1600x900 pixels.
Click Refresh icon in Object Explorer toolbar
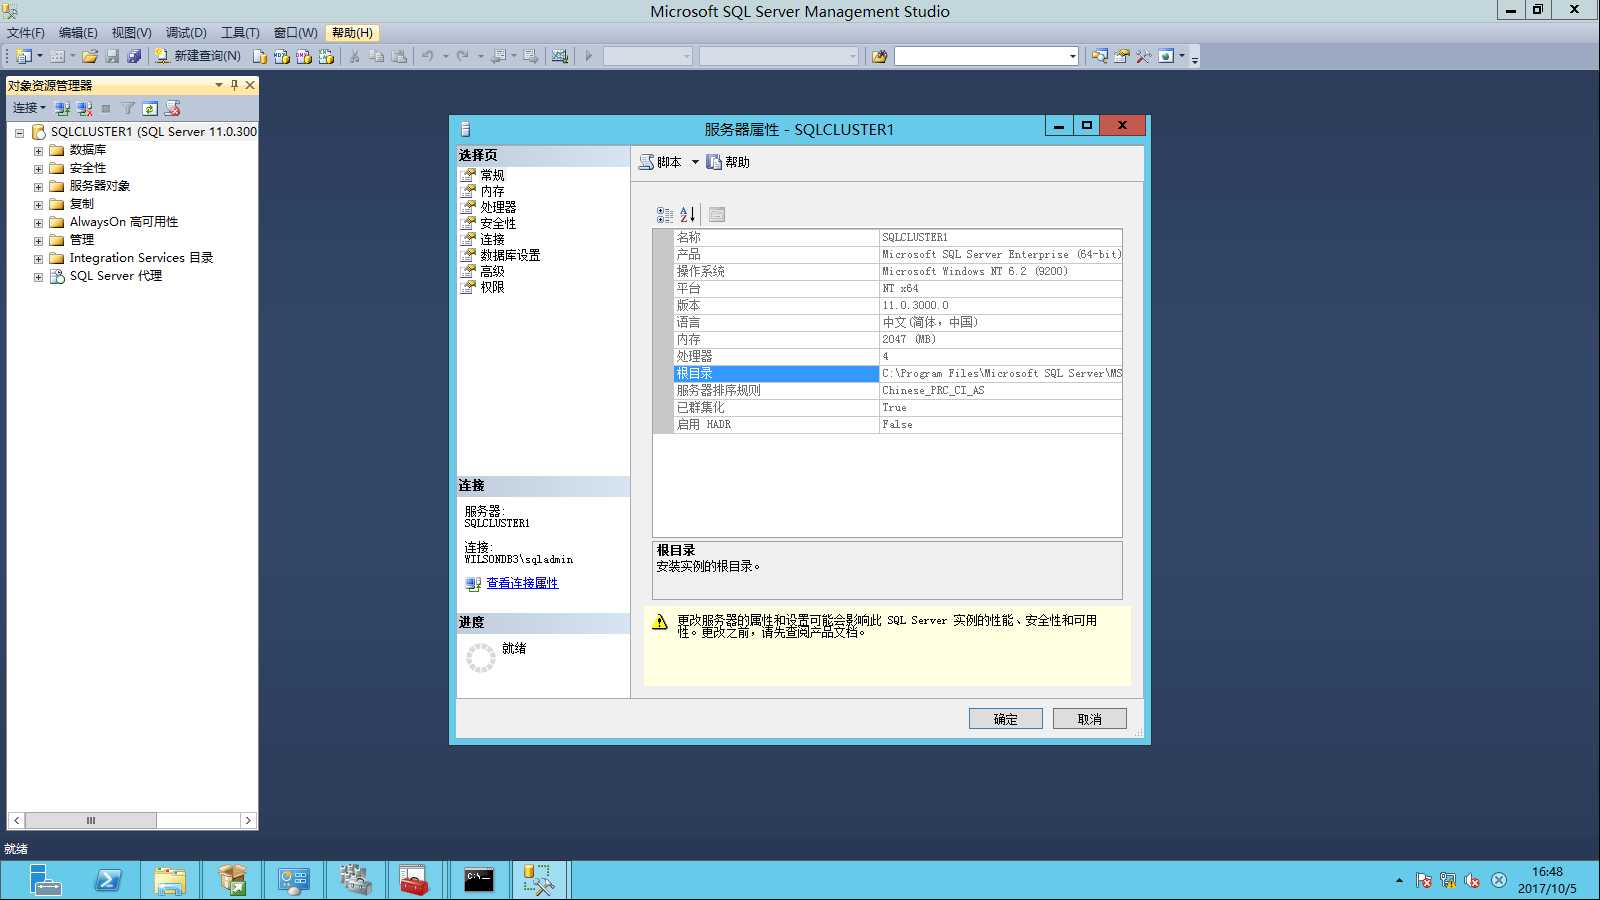(150, 108)
